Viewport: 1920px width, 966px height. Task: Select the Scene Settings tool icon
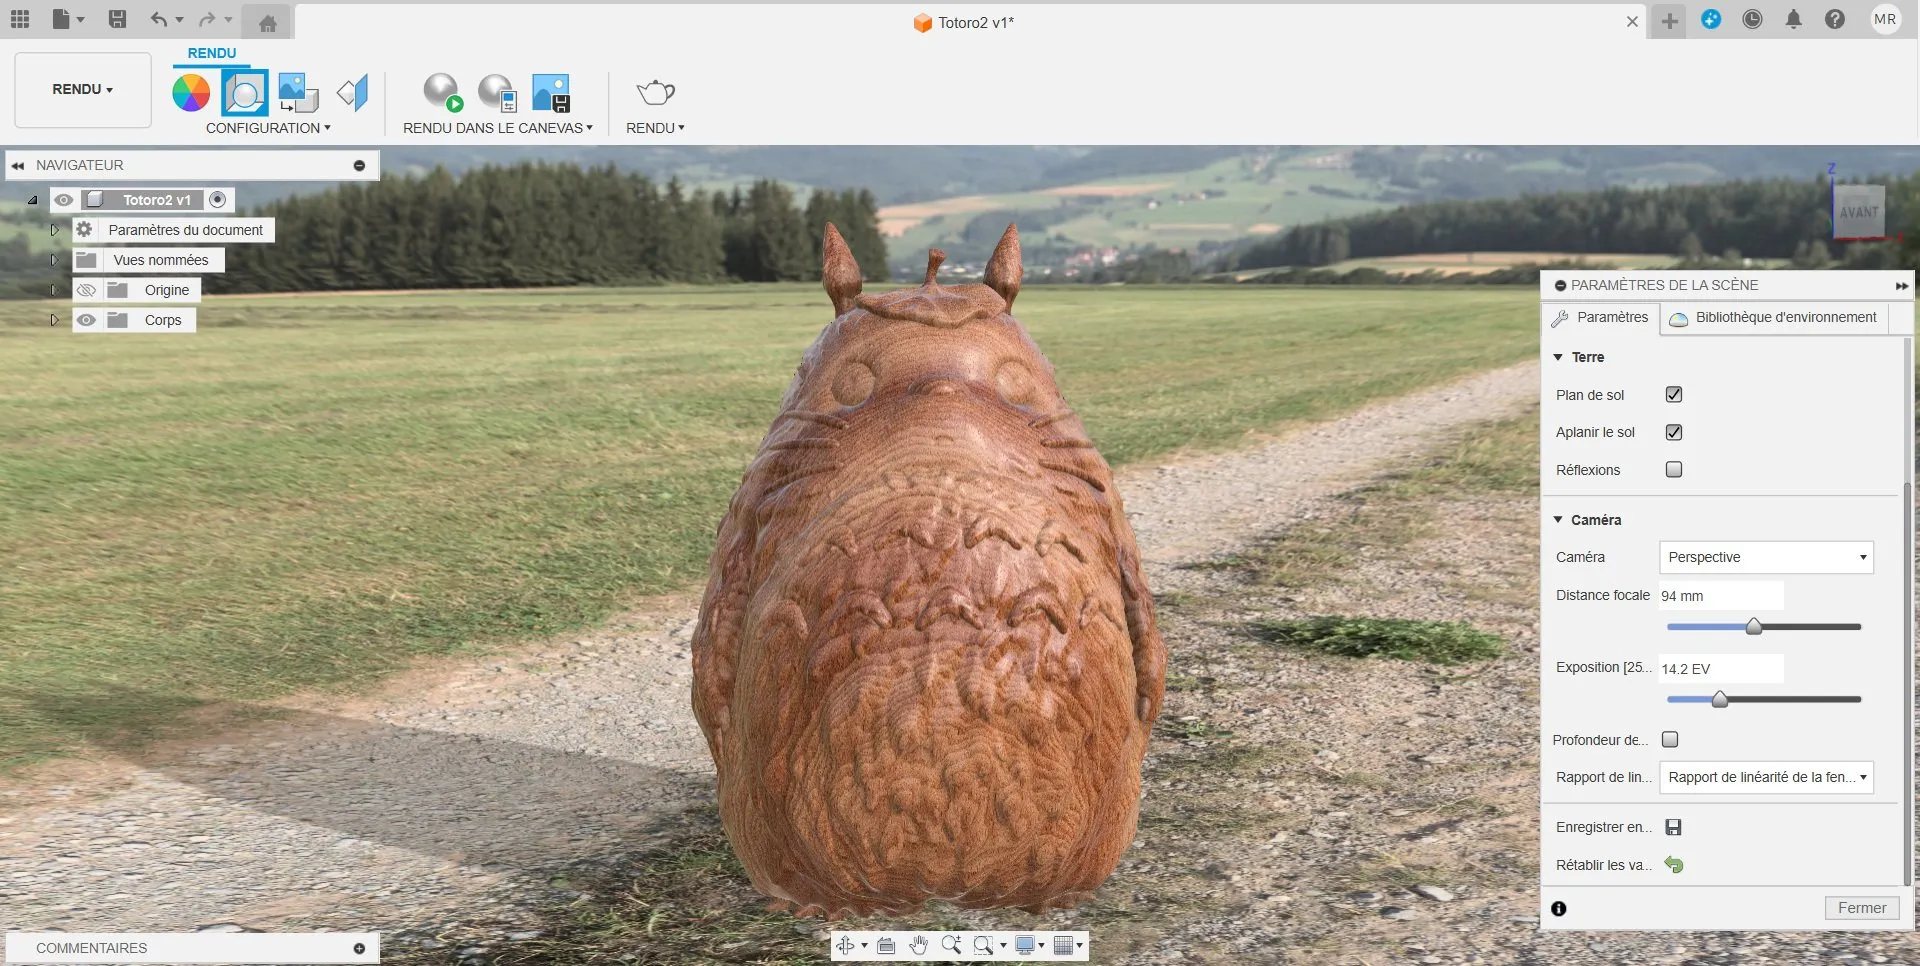tap(245, 93)
